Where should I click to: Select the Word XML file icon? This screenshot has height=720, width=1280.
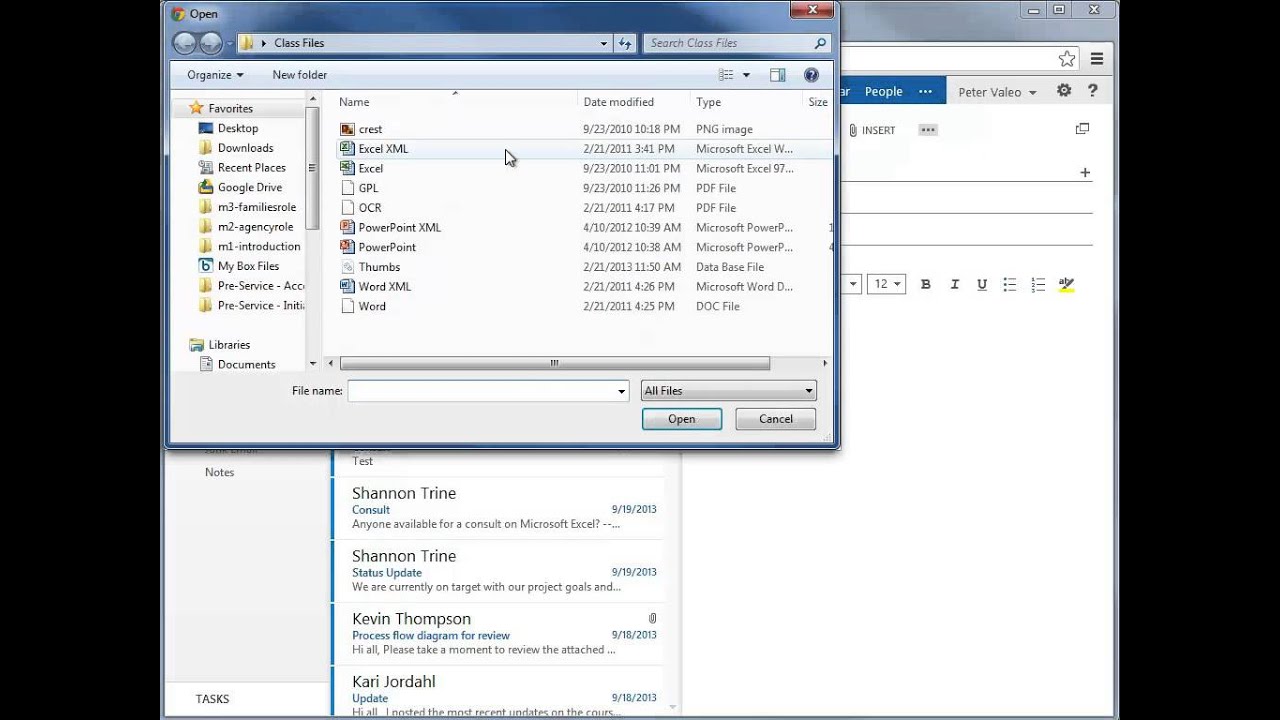[347, 286]
